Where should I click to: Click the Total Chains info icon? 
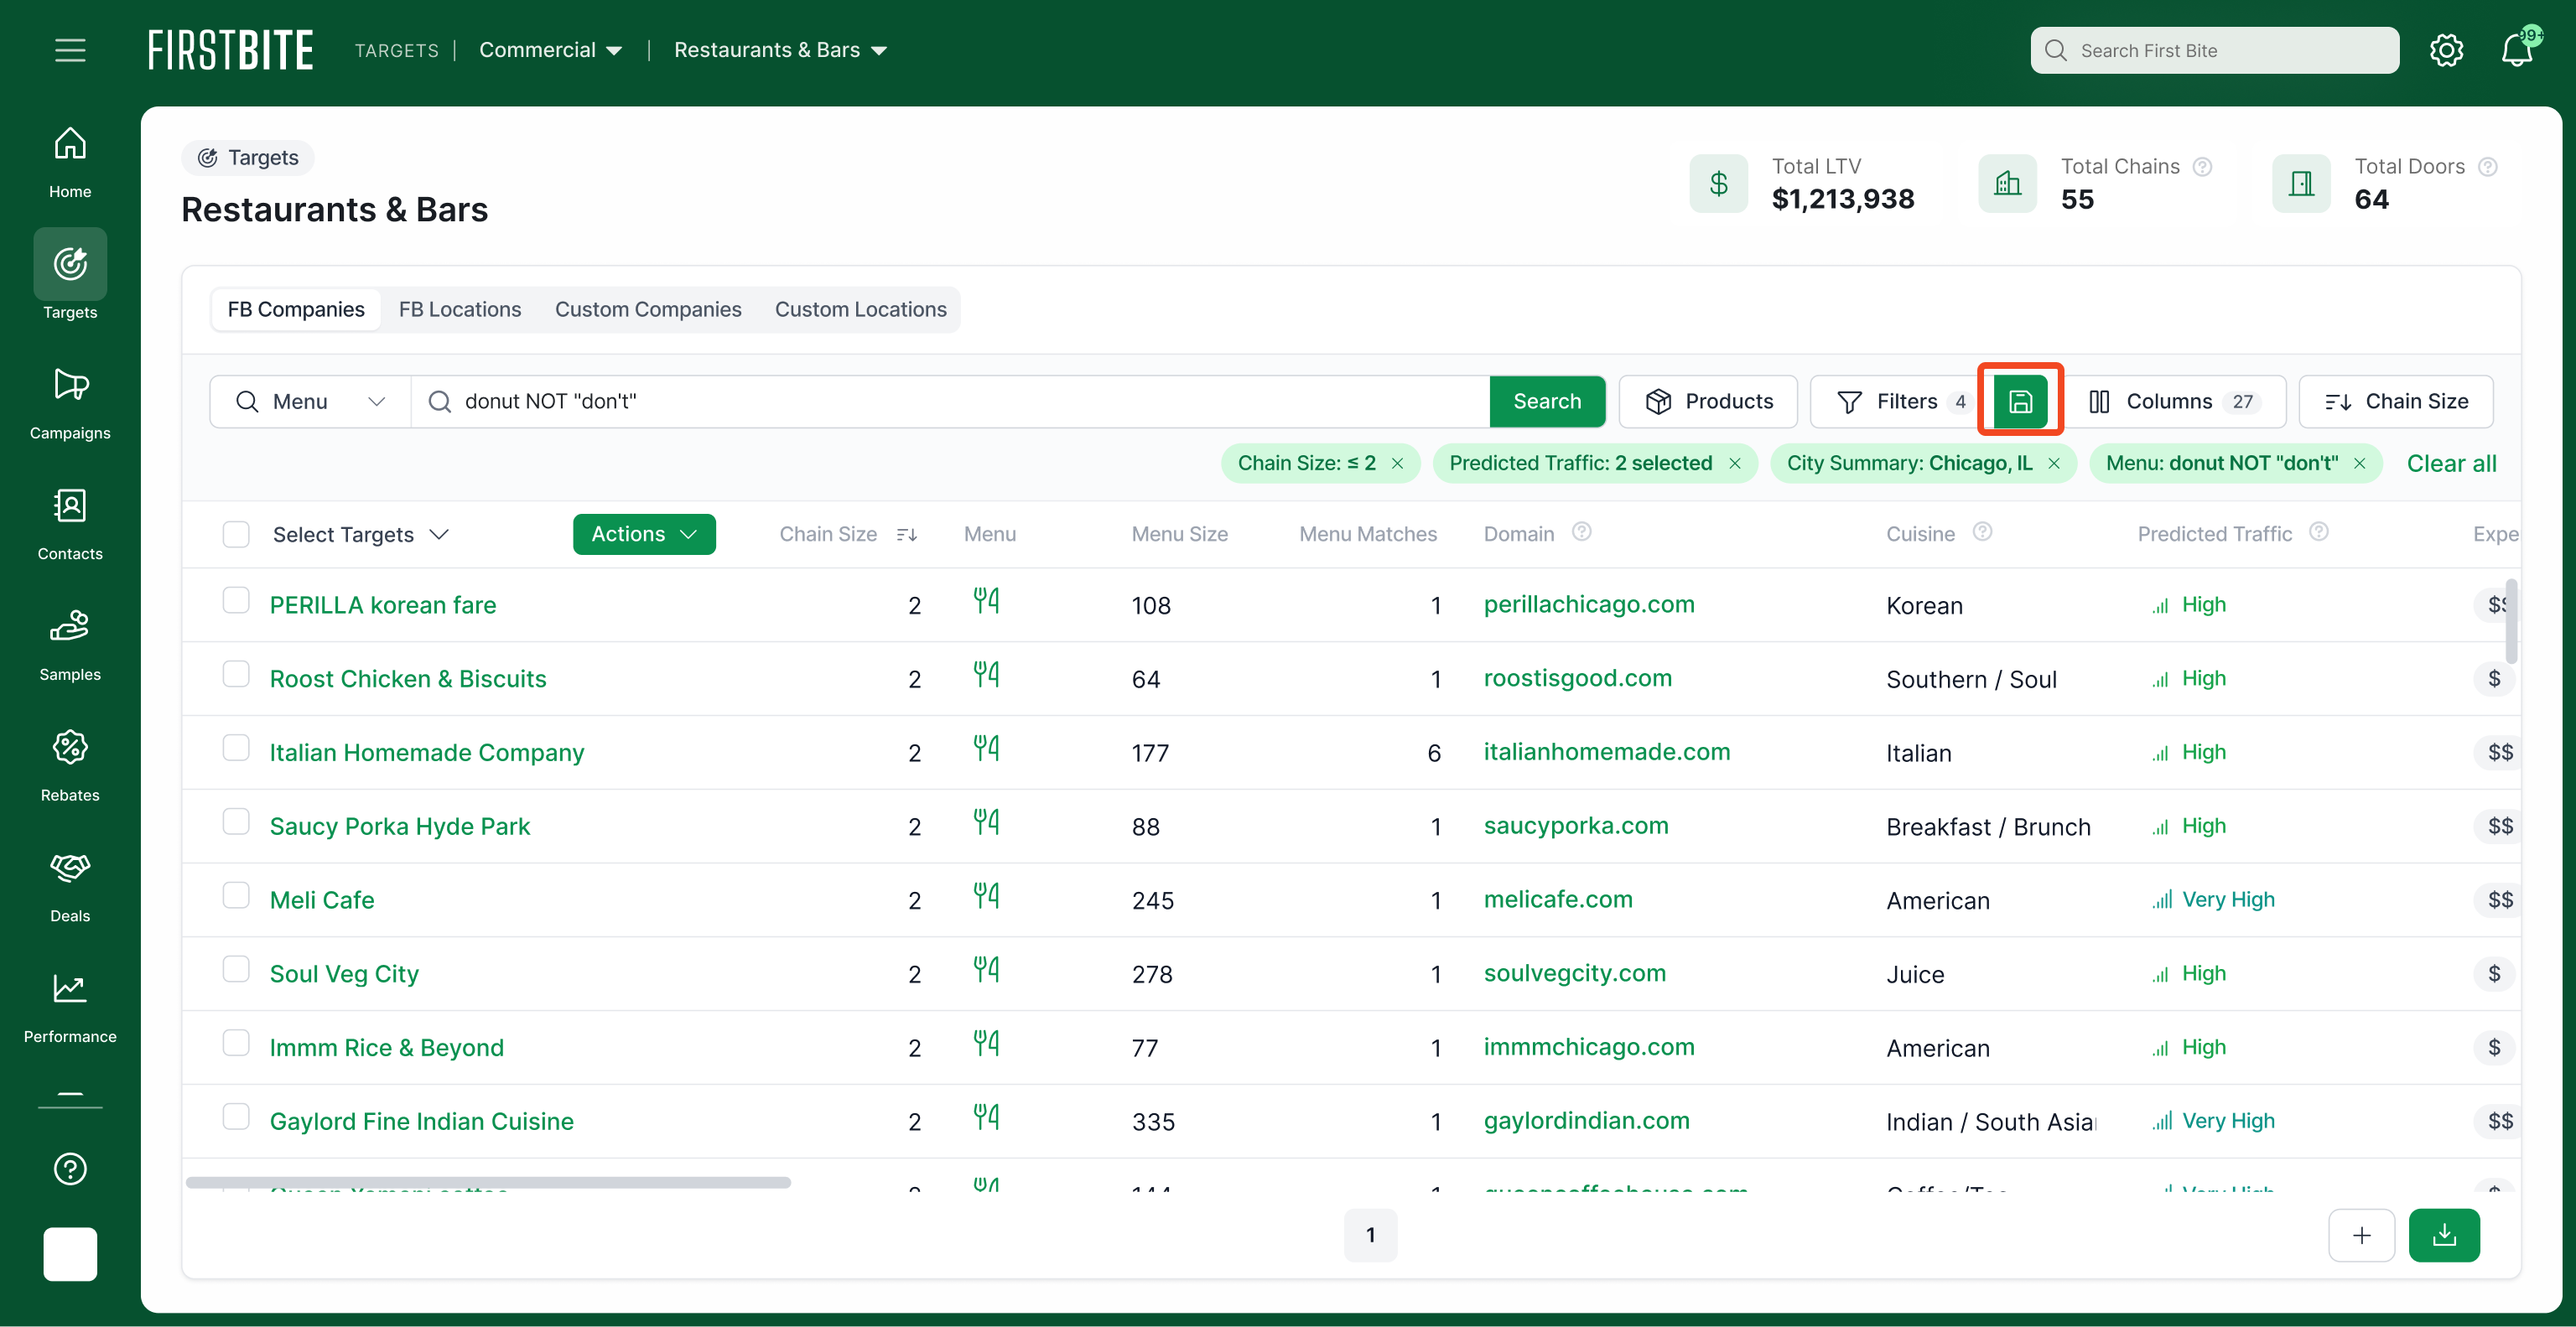point(2202,166)
